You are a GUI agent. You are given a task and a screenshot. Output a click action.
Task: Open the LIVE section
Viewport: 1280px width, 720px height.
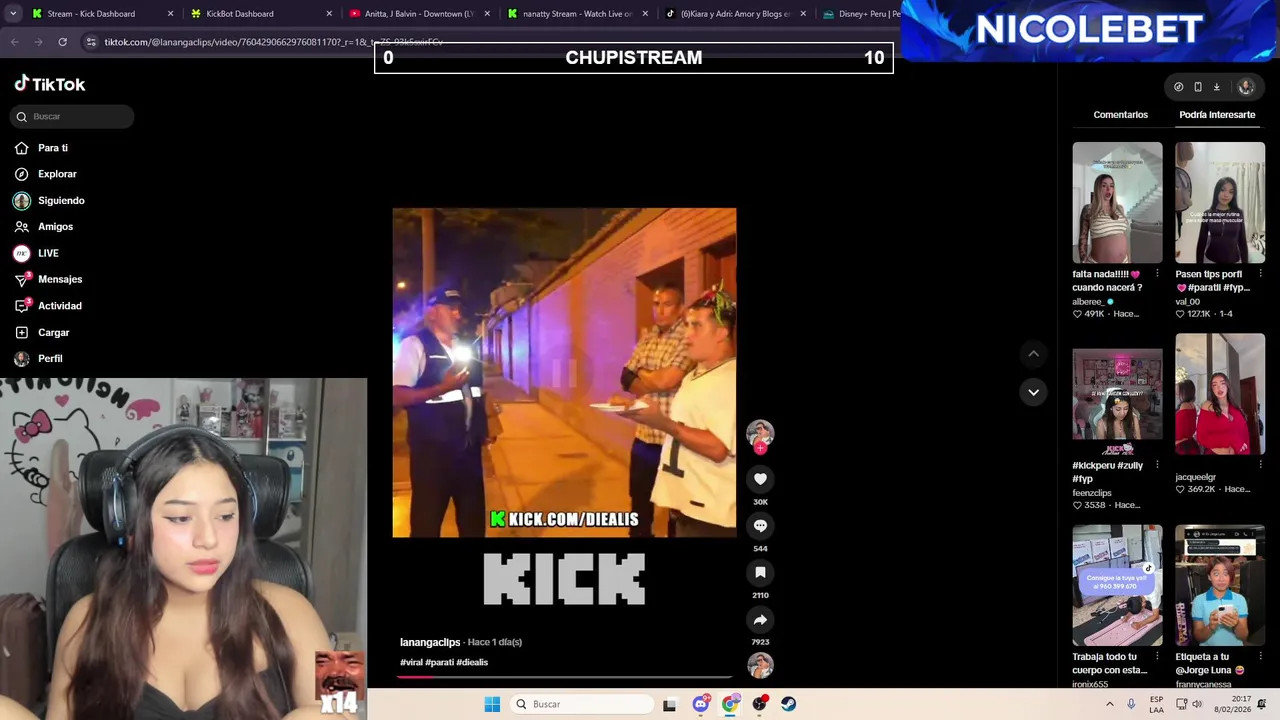pyautogui.click(x=37, y=253)
